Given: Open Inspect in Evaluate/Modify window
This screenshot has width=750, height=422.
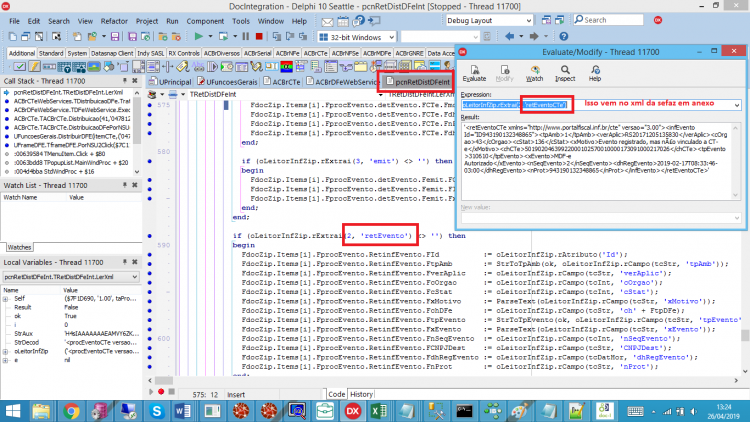Looking at the screenshot, I should click(565, 73).
